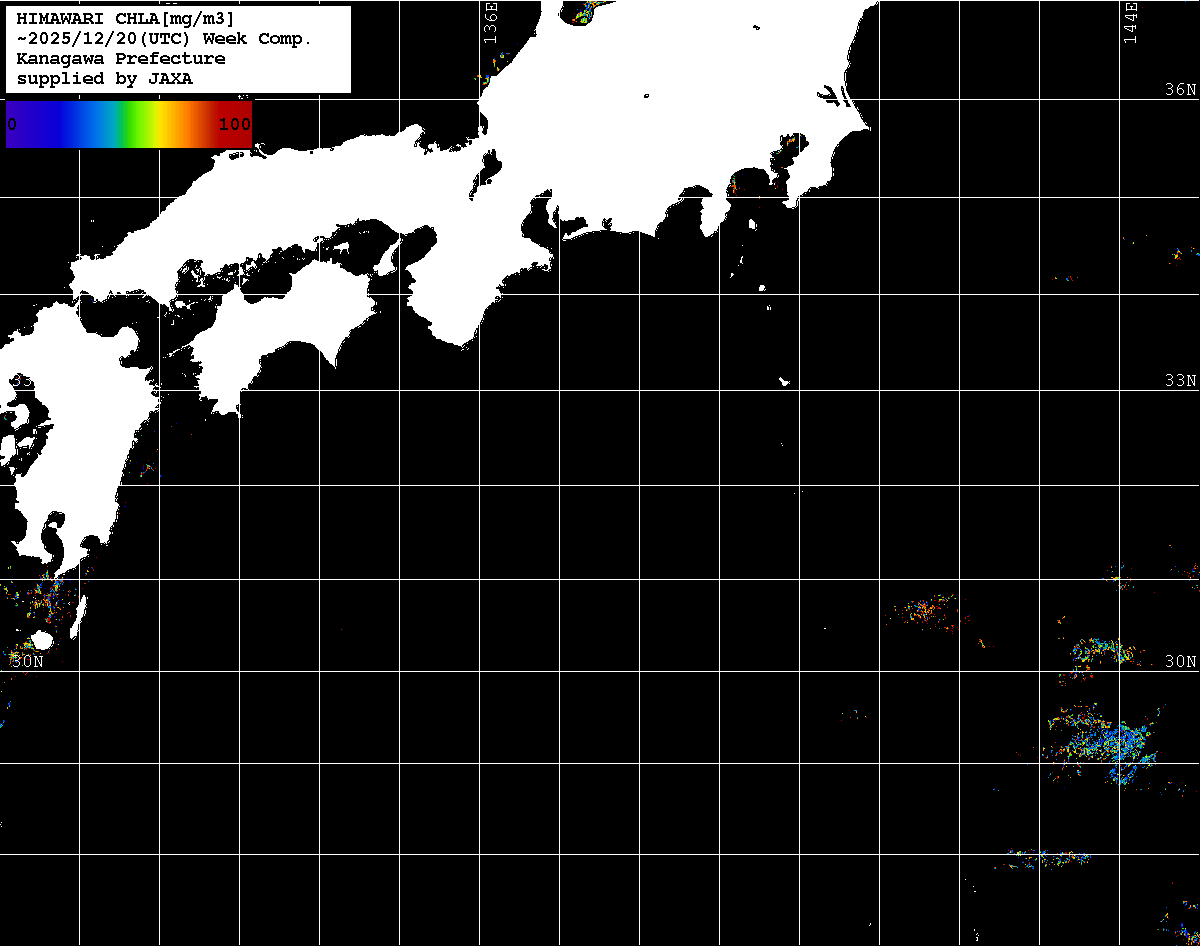This screenshot has width=1200, height=946.
Task: Click the 'supplied by JAXA' credit text
Action: (105, 79)
